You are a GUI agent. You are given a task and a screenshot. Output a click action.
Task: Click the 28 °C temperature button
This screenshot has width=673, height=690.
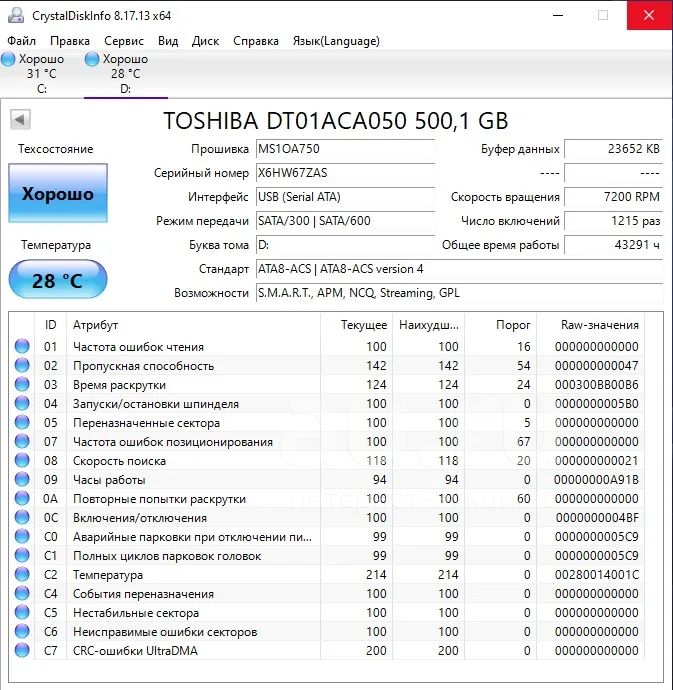point(58,279)
